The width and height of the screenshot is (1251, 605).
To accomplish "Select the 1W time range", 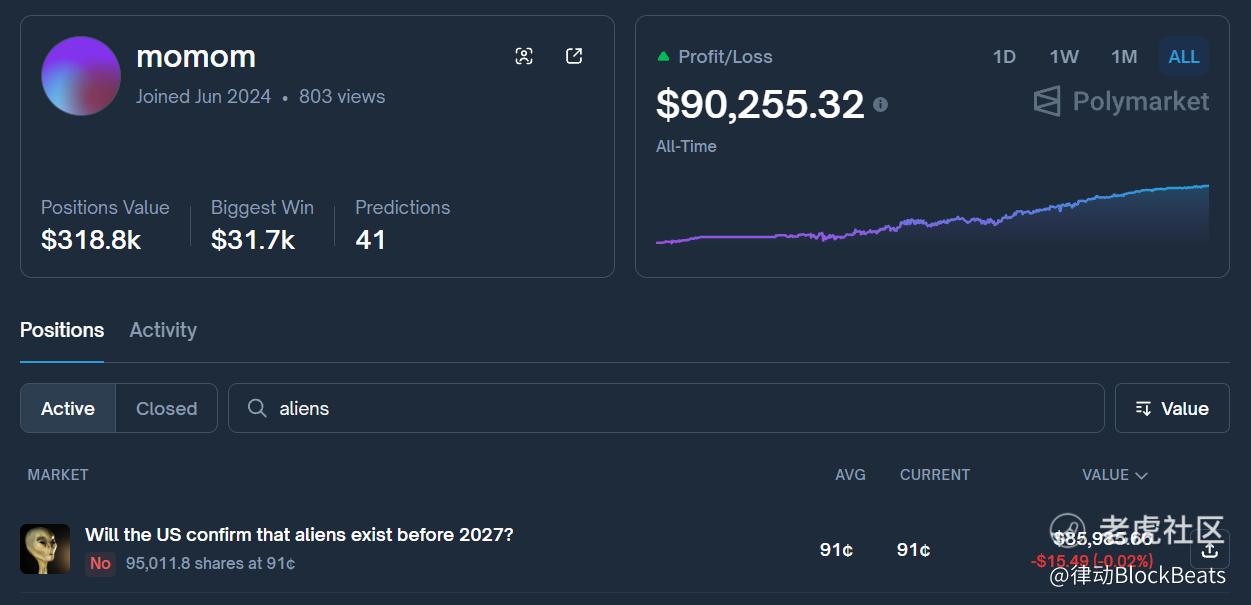I will [1064, 57].
